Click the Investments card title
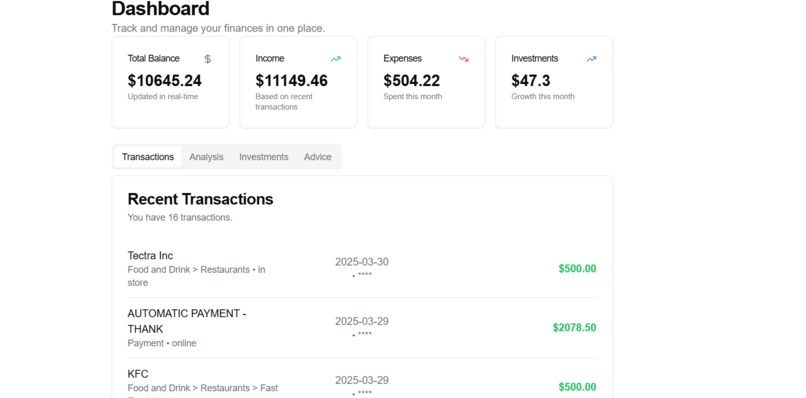This screenshot has width=806, height=398. tap(535, 59)
